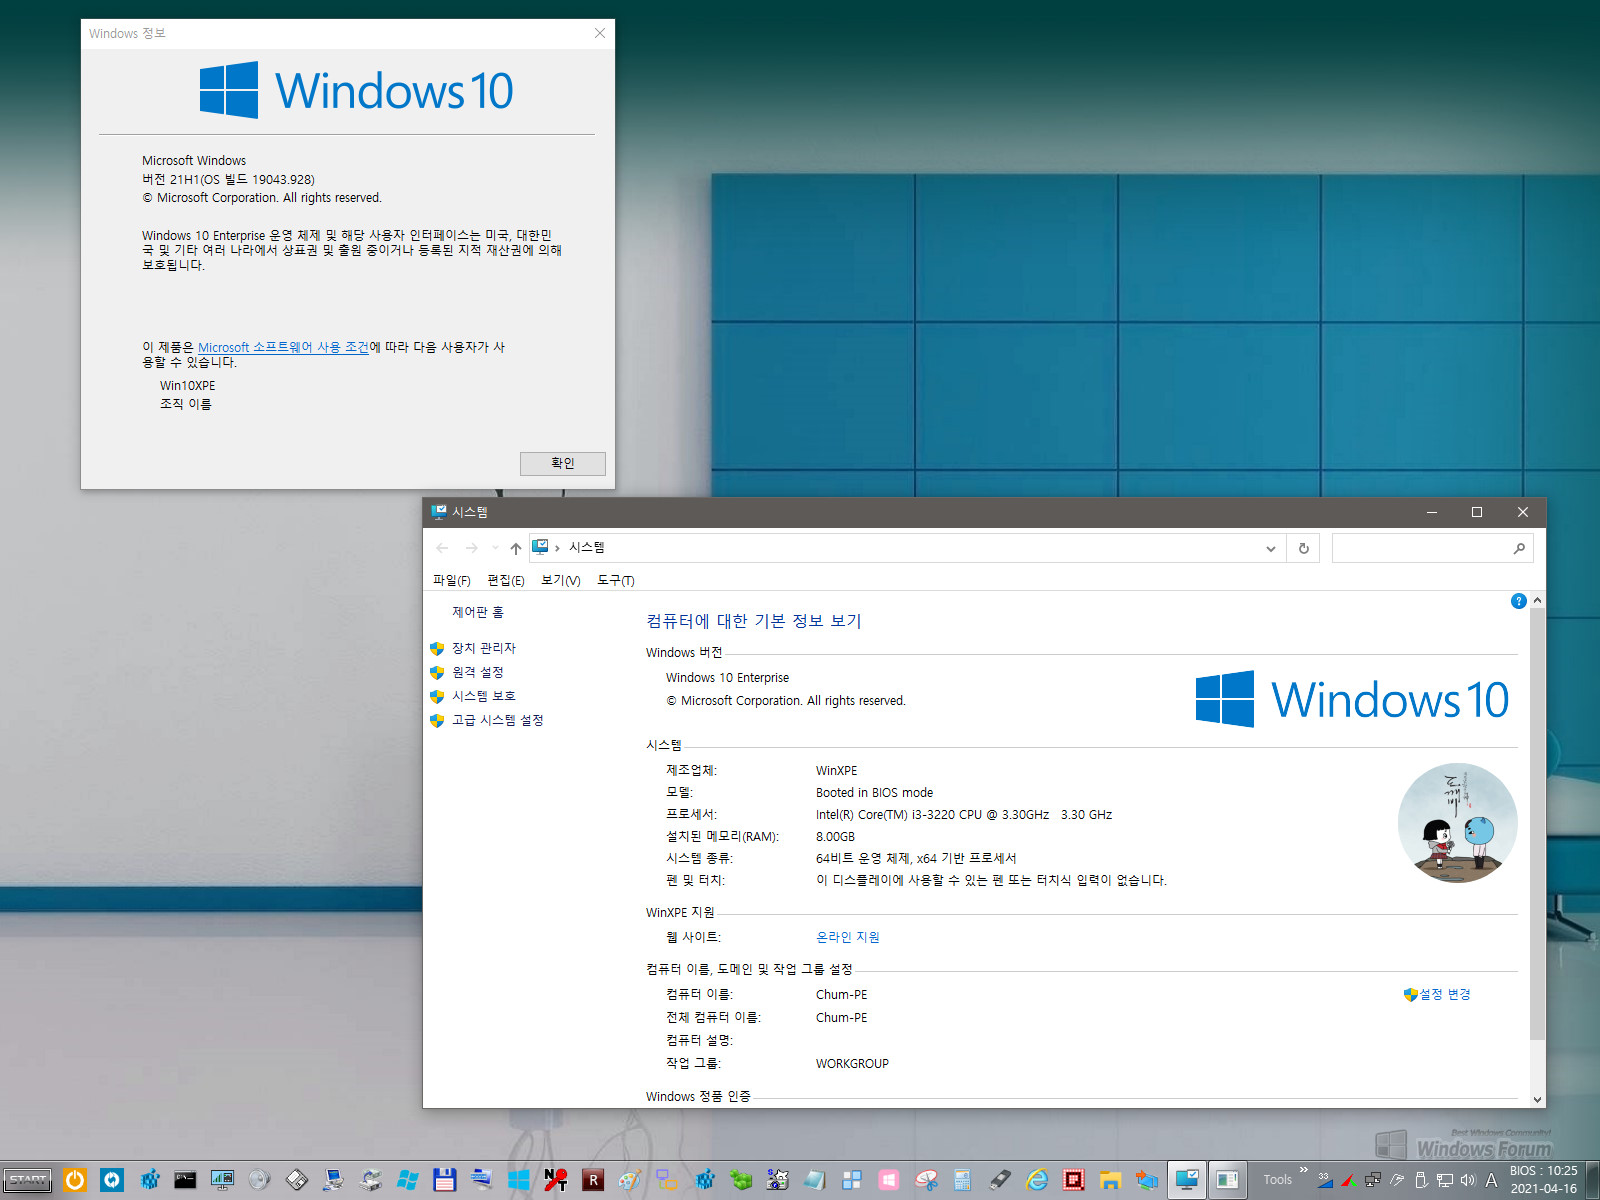
Task: Open Calculator from the taskbar
Action: coord(962,1180)
